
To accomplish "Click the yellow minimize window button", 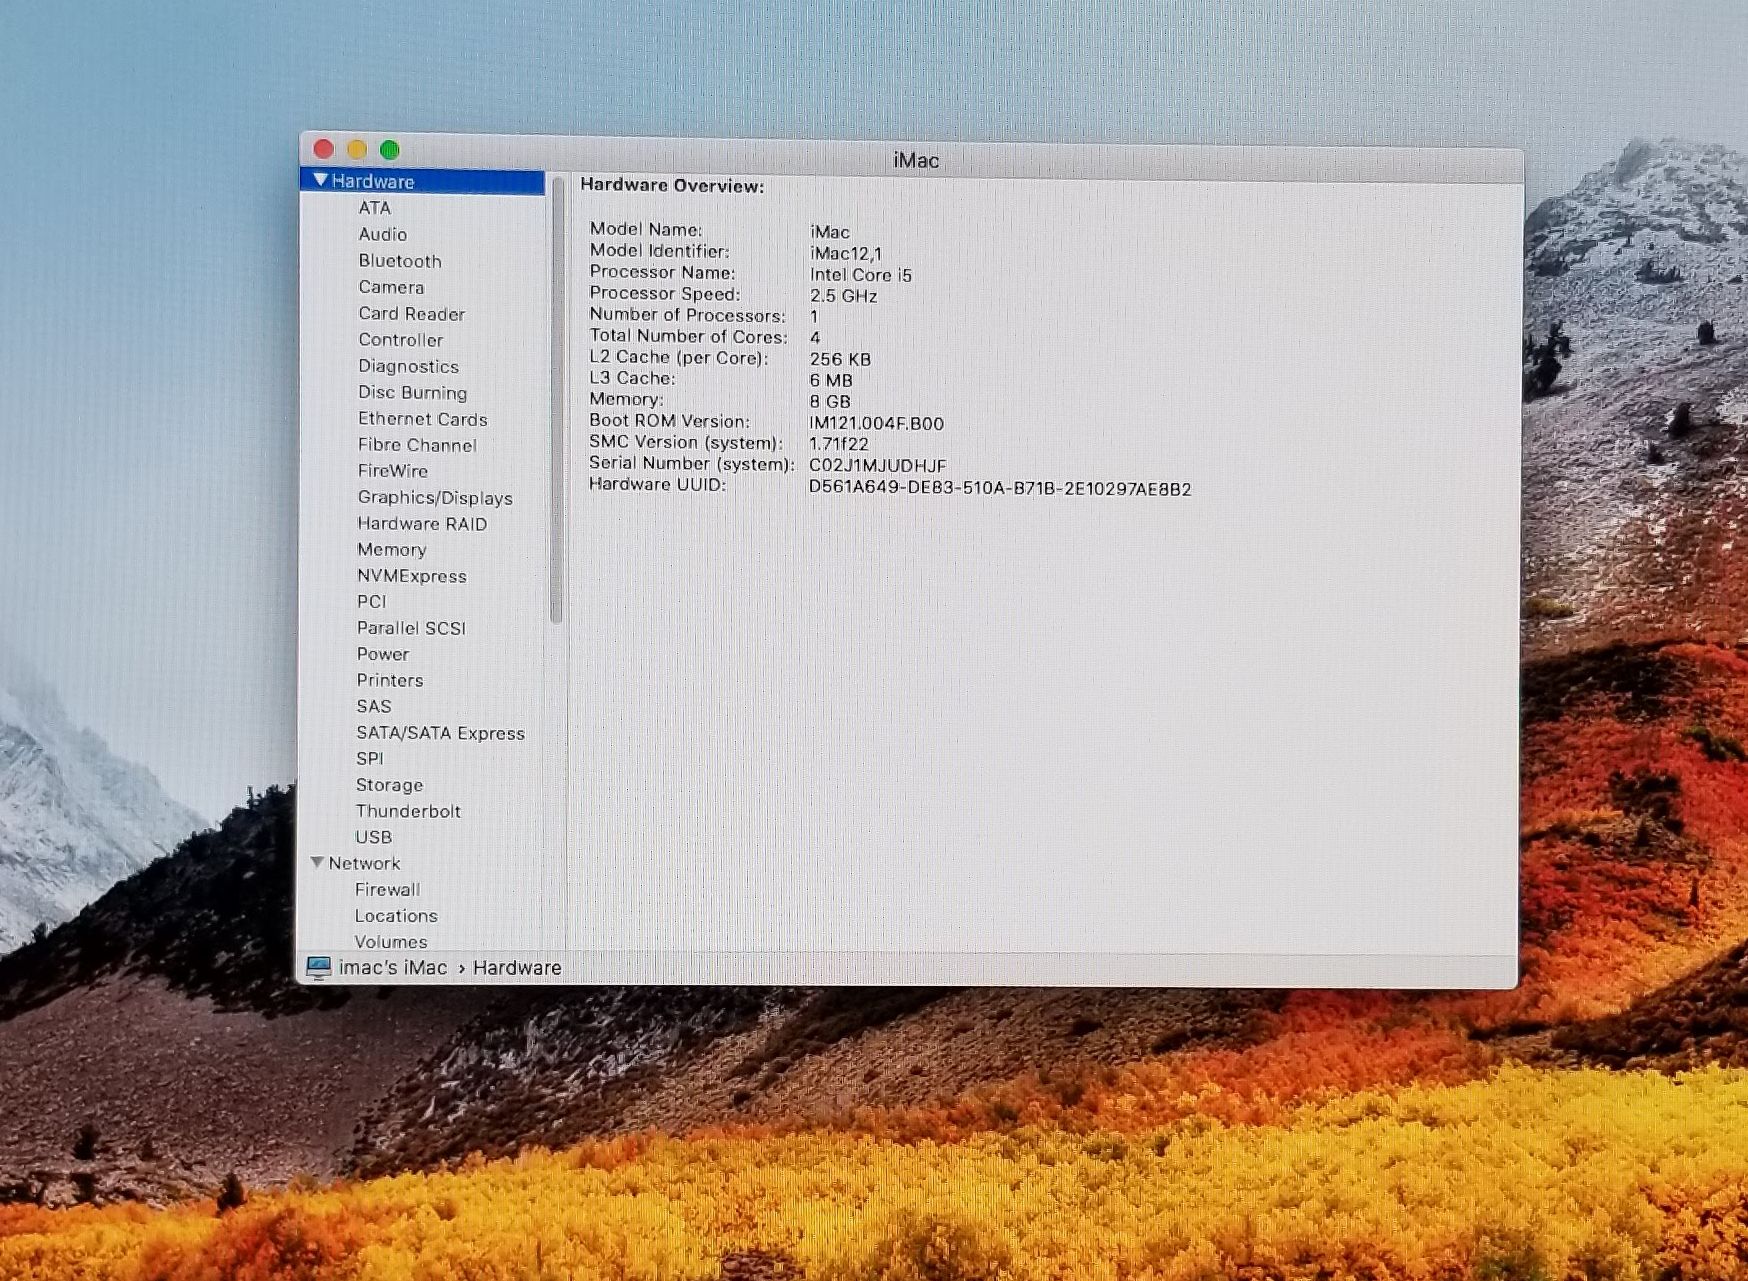I will pyautogui.click(x=357, y=150).
